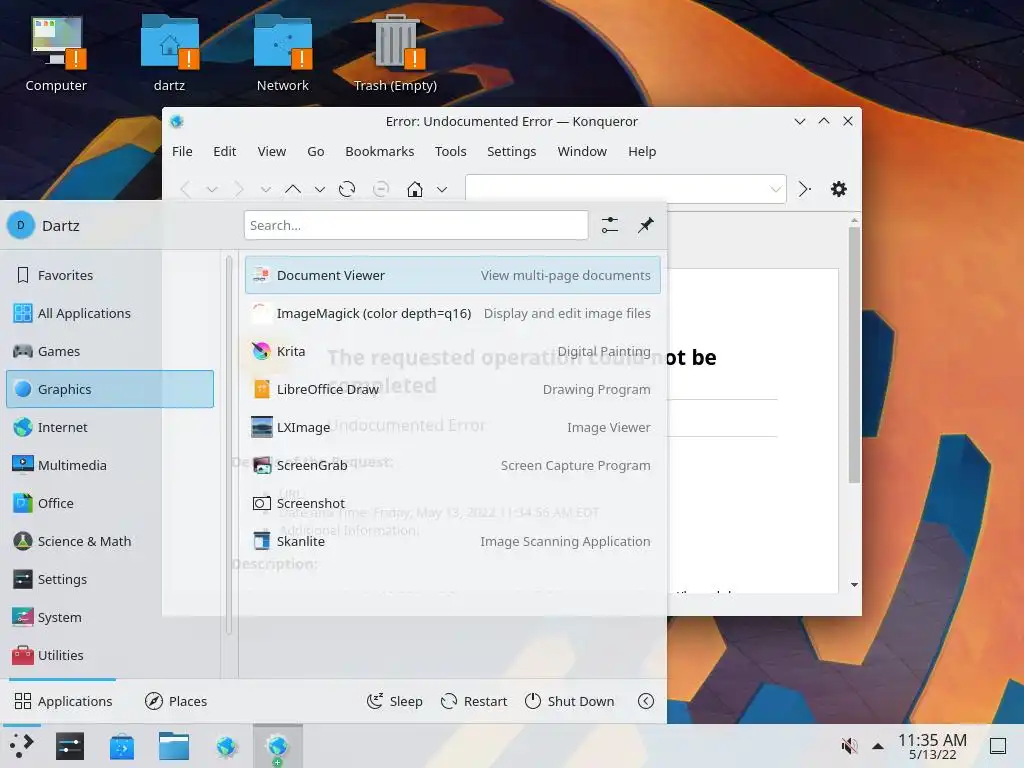Go to home page in Konqueror
Screen dimensions: 1024x768
[x=415, y=189]
